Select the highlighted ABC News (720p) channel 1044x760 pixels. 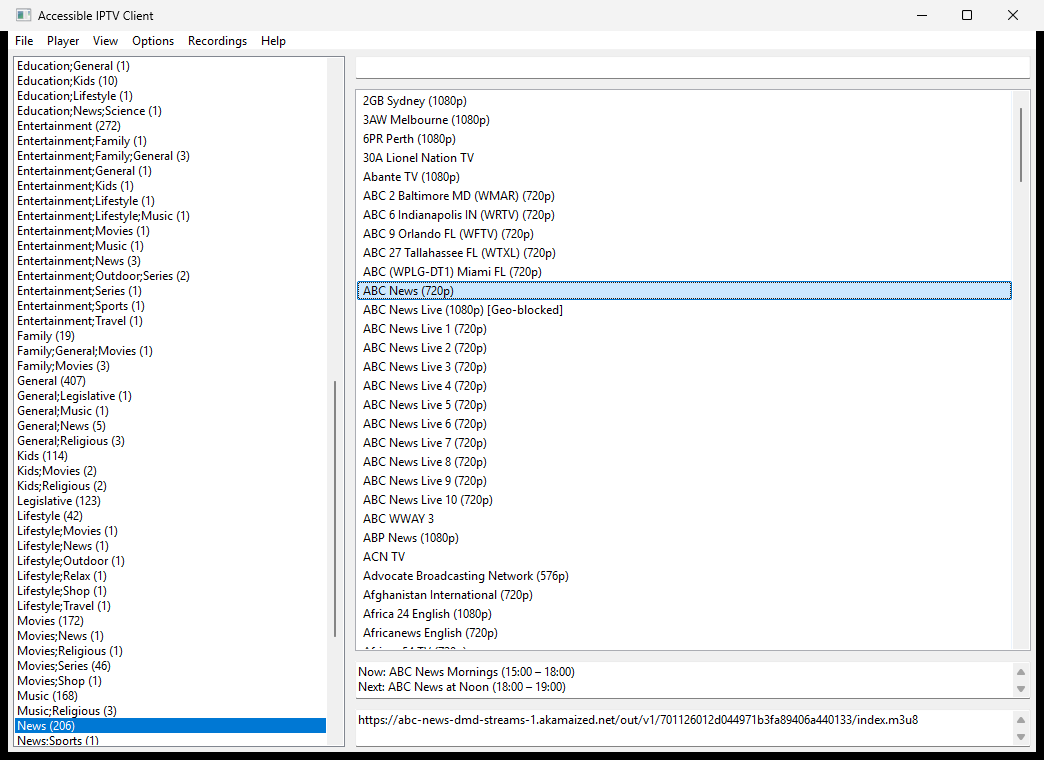684,290
